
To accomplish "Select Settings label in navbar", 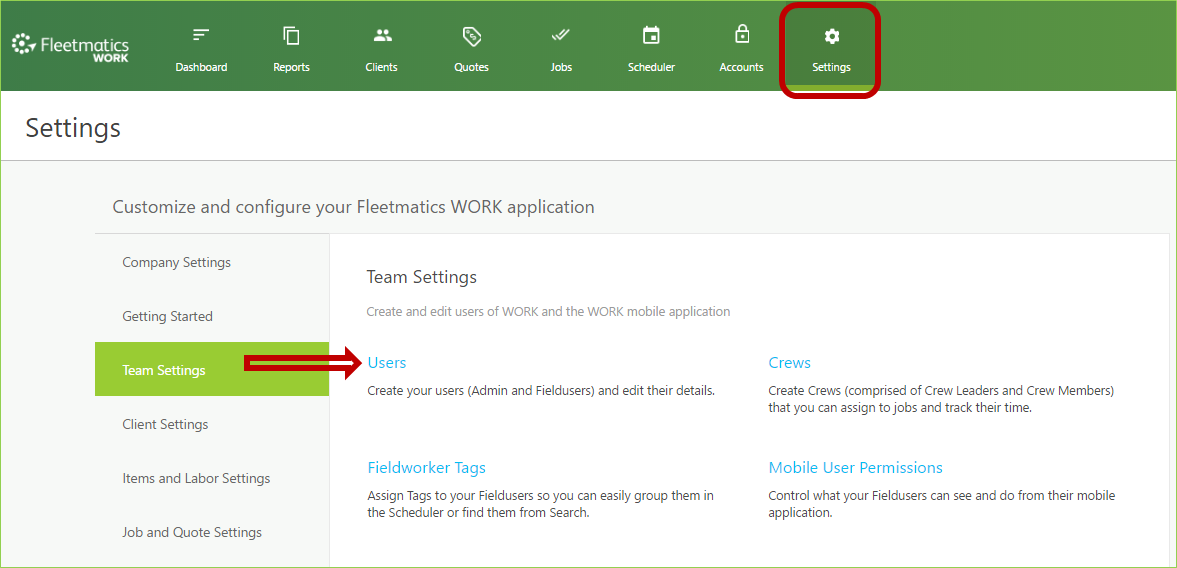I will 831,68.
